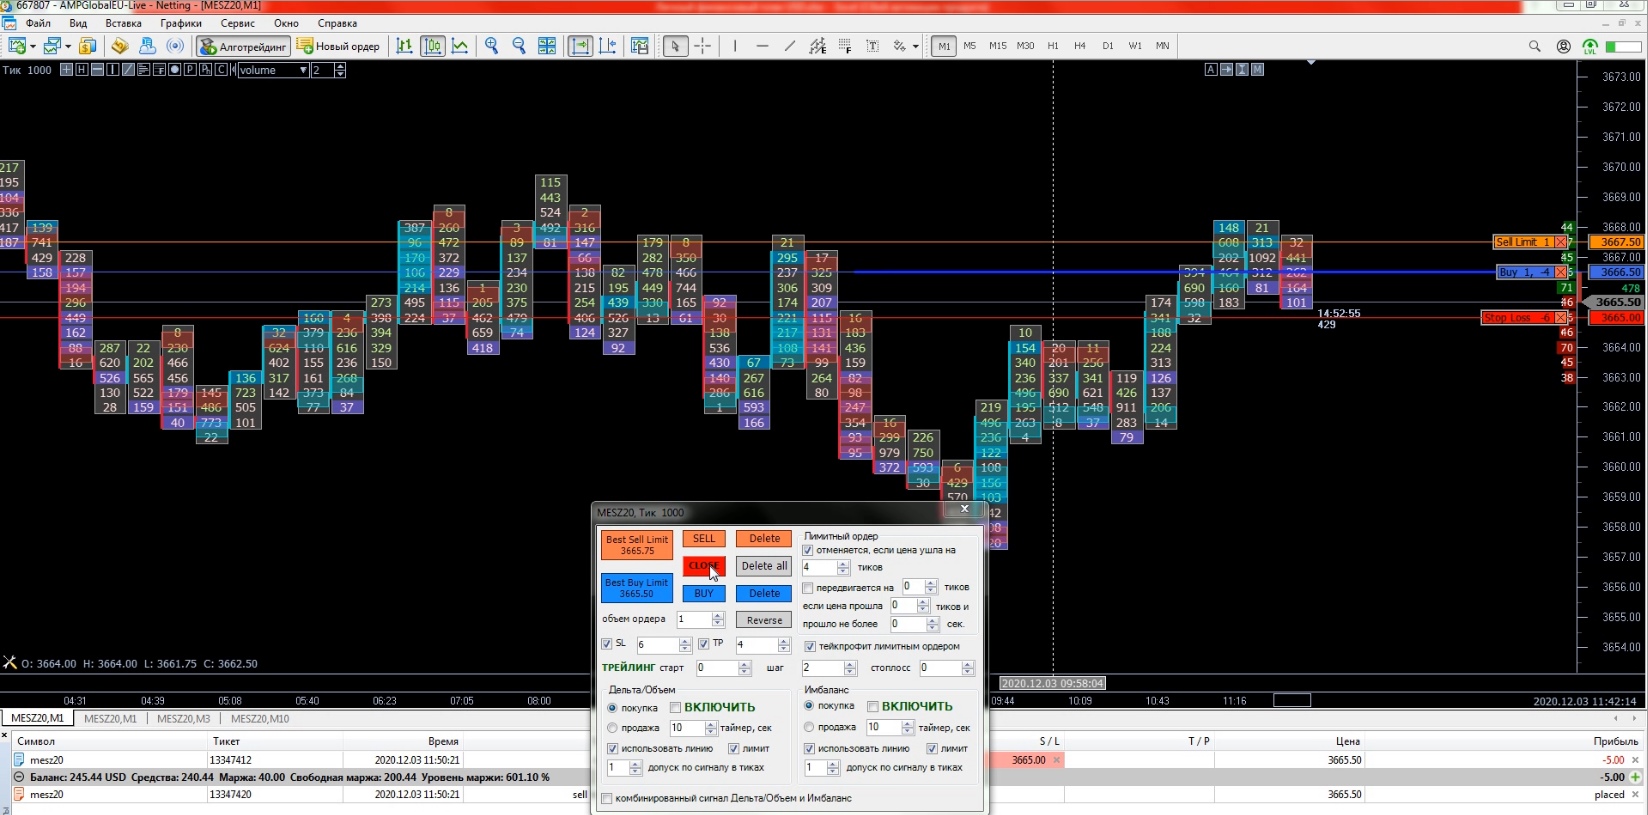Image resolution: width=1648 pixels, height=815 pixels.
Task: Switch chart to candlestick view
Action: pos(432,46)
